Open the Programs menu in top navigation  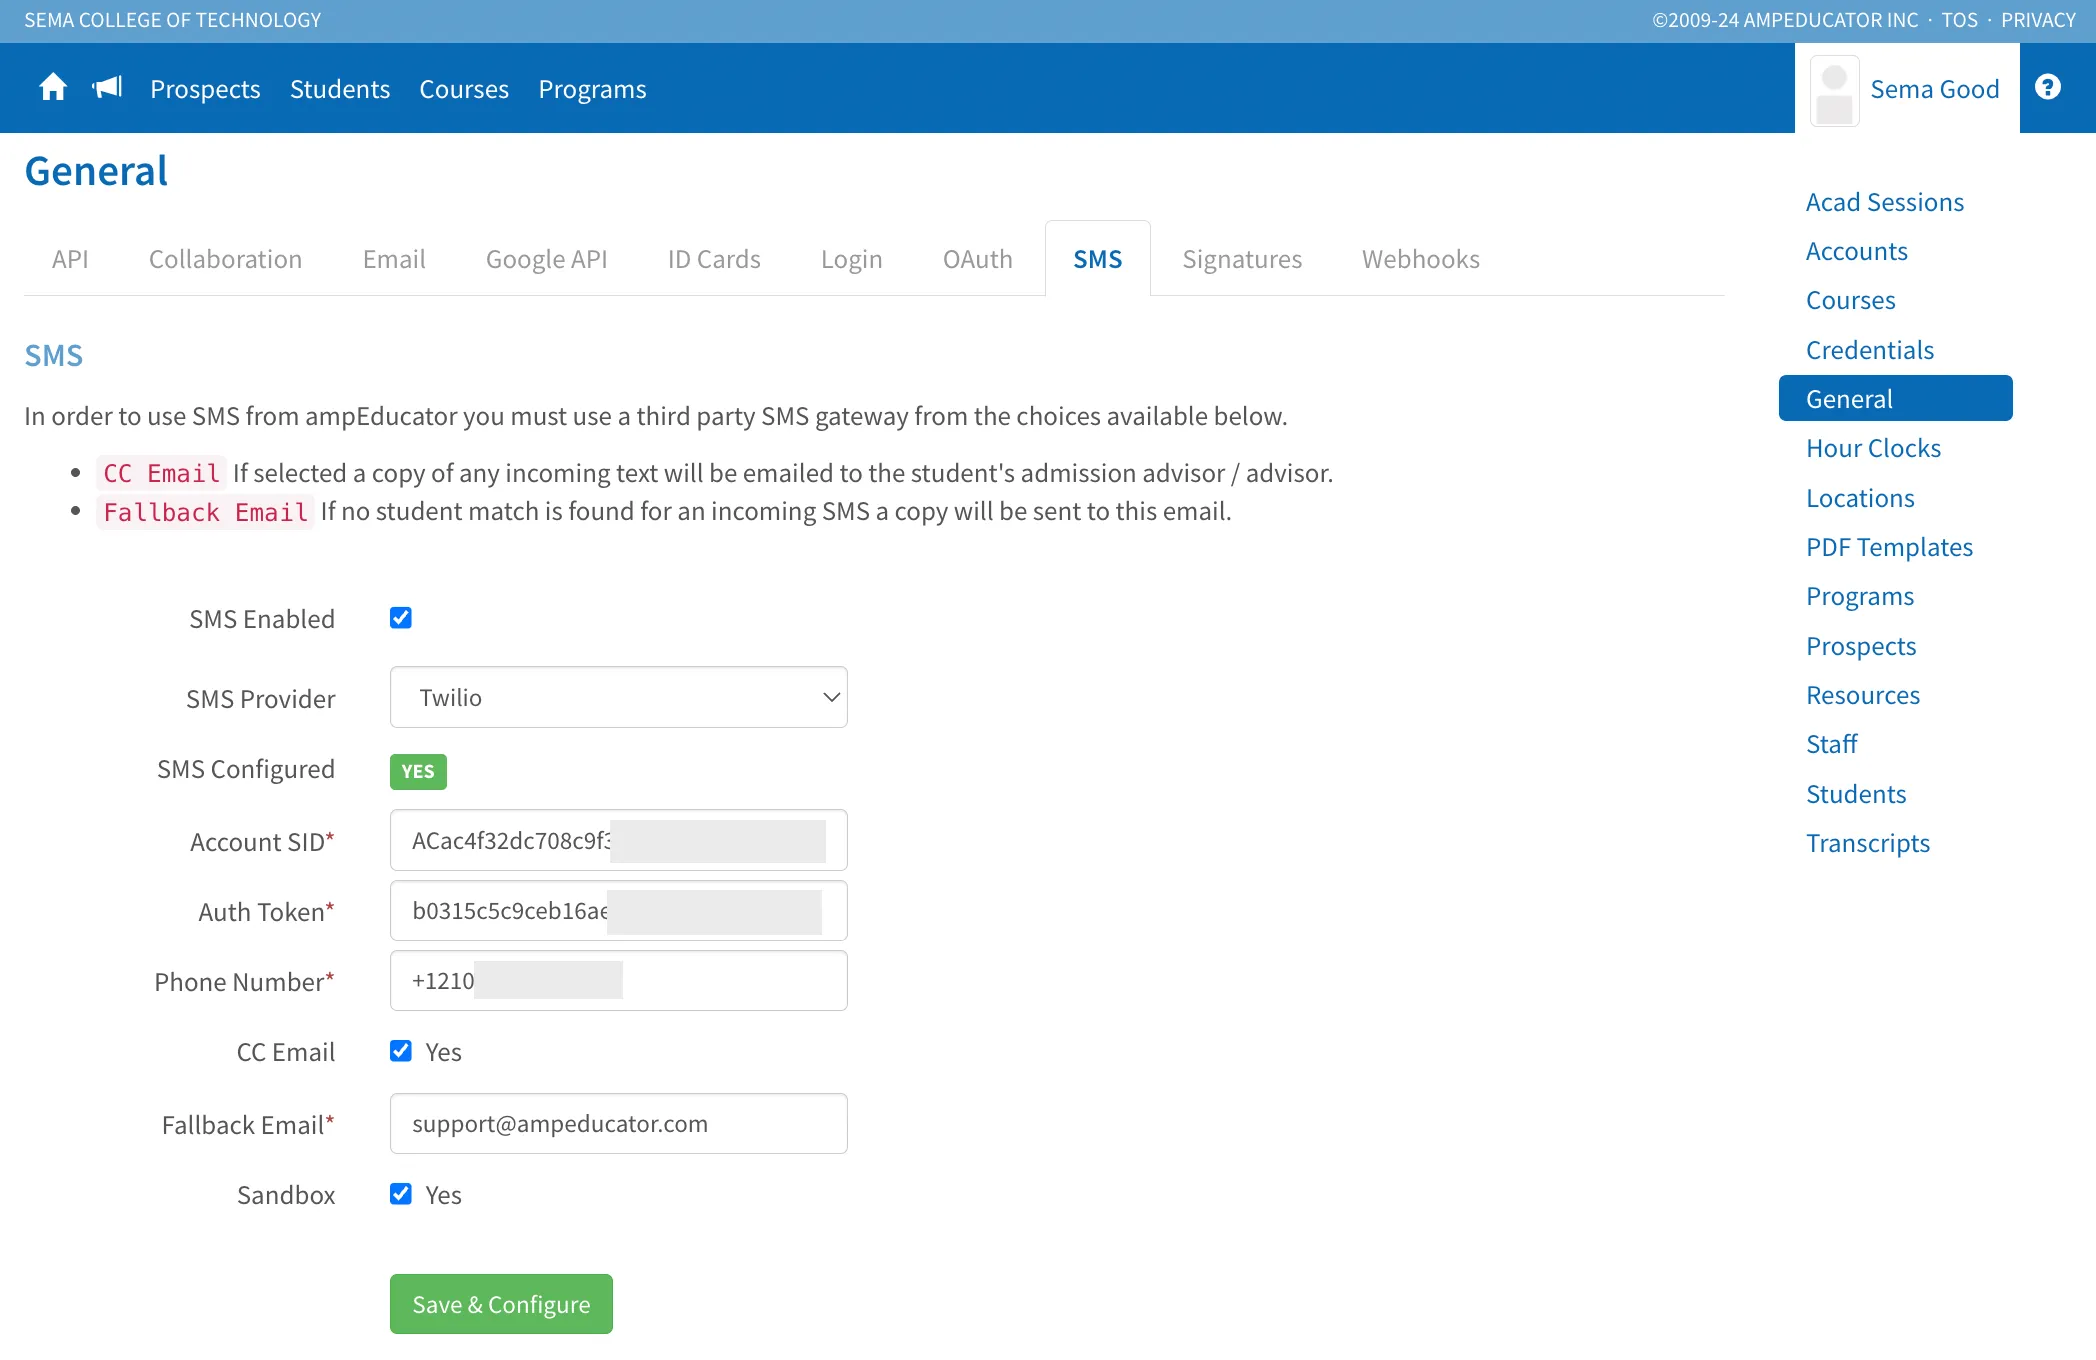[x=592, y=89]
